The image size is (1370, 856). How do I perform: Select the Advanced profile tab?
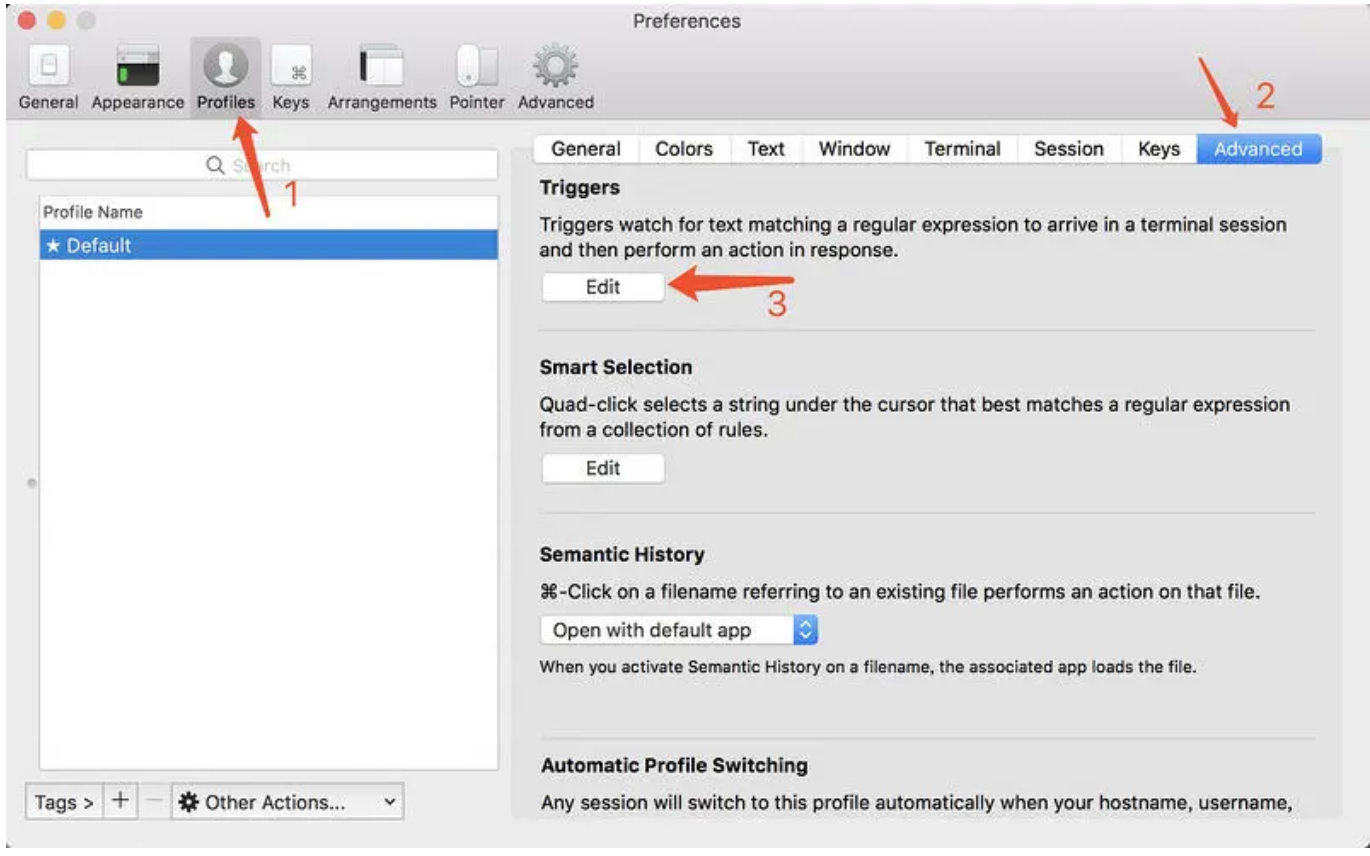1258,149
